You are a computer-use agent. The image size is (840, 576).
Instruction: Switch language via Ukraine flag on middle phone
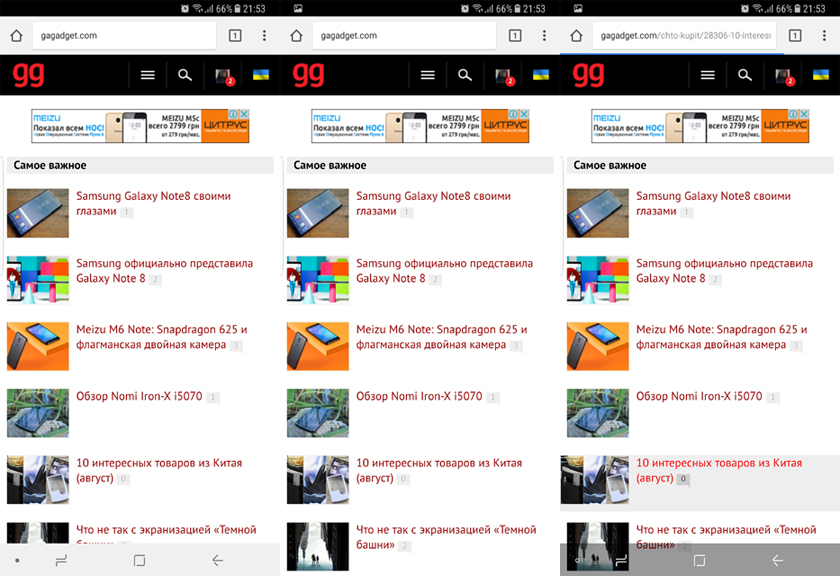coord(541,74)
